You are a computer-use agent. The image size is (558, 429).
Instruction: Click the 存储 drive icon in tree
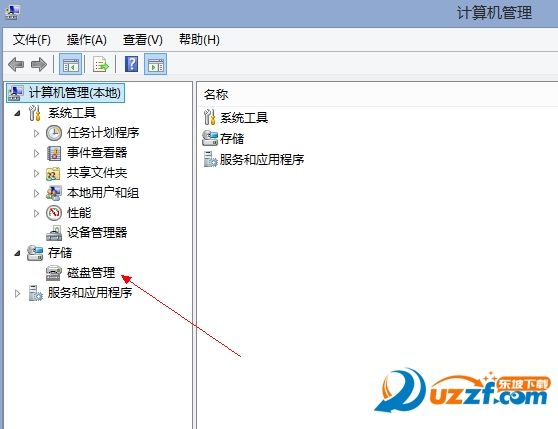coord(35,253)
